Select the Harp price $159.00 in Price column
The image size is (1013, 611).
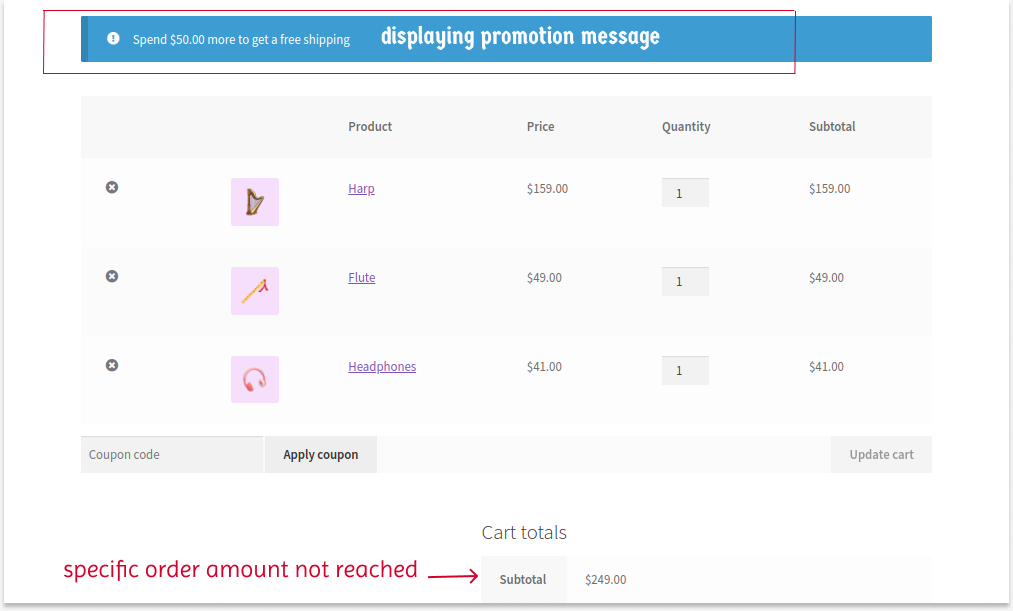point(547,189)
